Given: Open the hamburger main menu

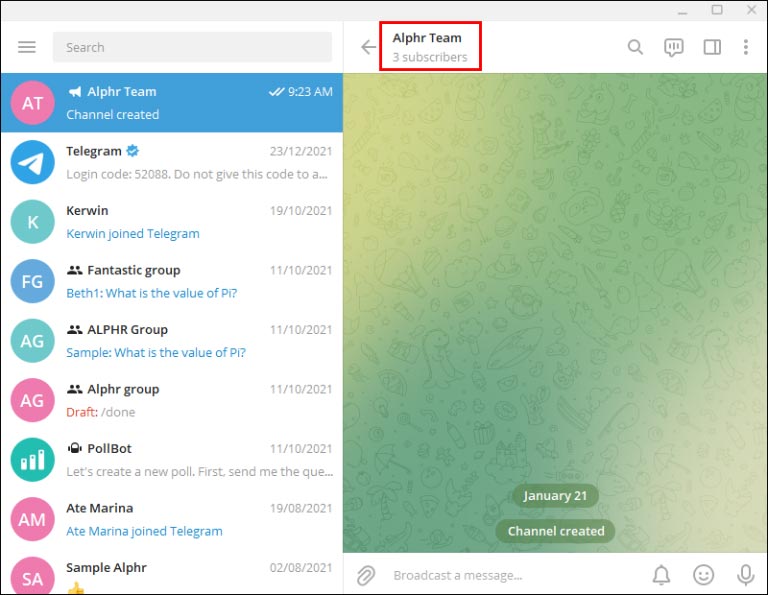Looking at the screenshot, I should tap(27, 47).
